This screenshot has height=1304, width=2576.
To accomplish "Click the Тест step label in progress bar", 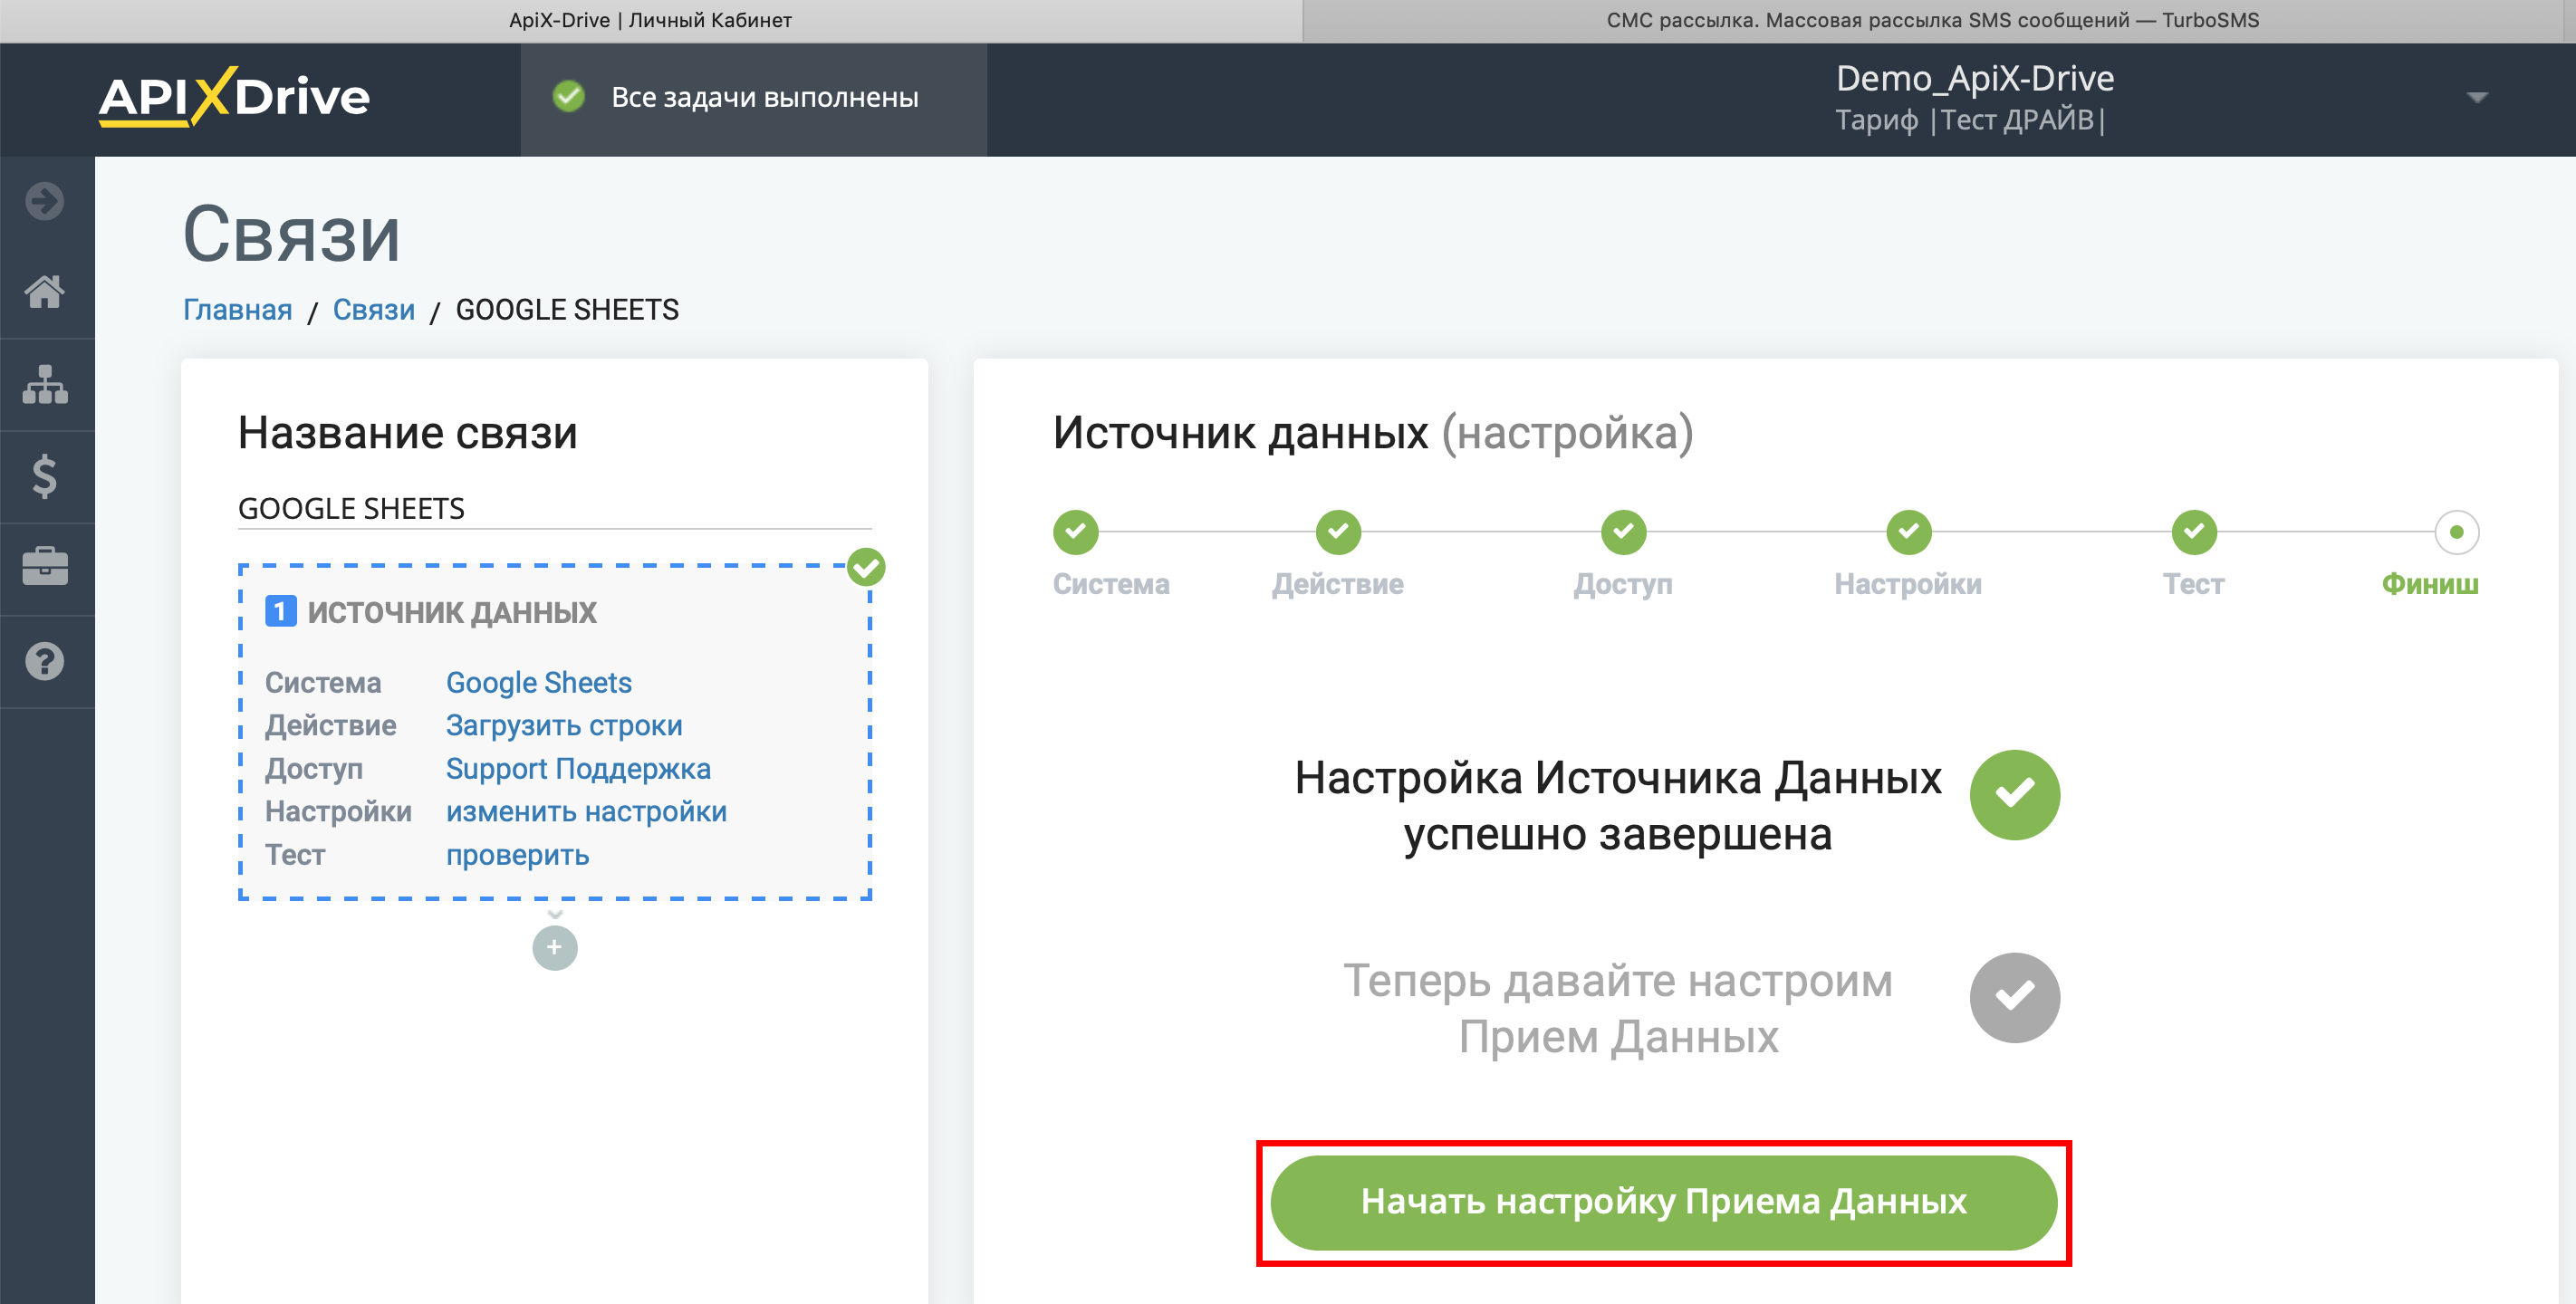I will [x=2193, y=584].
